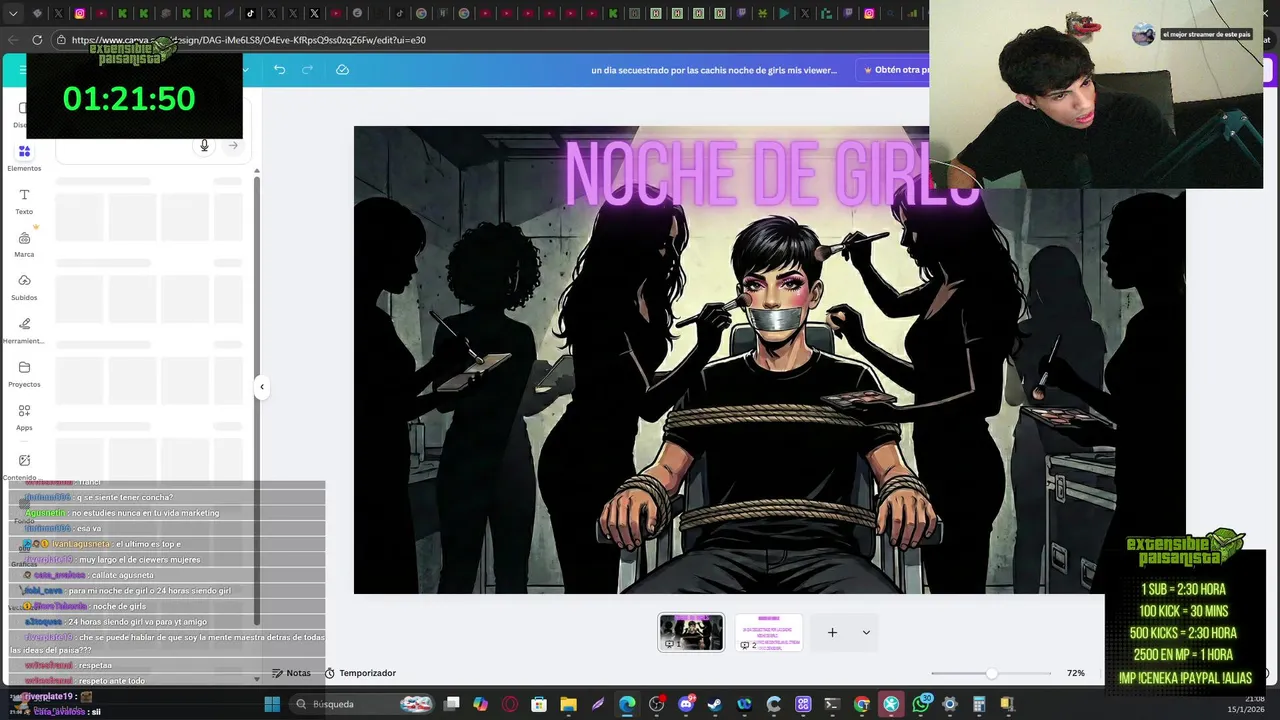The width and height of the screenshot is (1280, 720).
Task: Open the Proyectos folder panel
Action: pyautogui.click(x=24, y=374)
